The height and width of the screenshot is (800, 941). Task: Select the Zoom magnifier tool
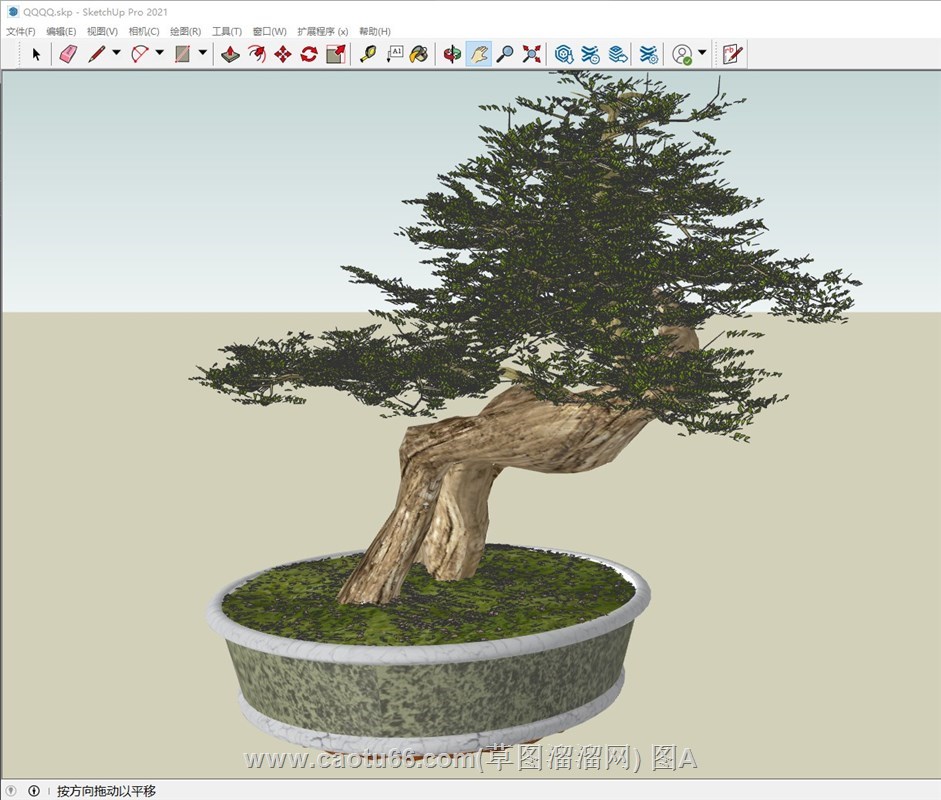(x=505, y=54)
